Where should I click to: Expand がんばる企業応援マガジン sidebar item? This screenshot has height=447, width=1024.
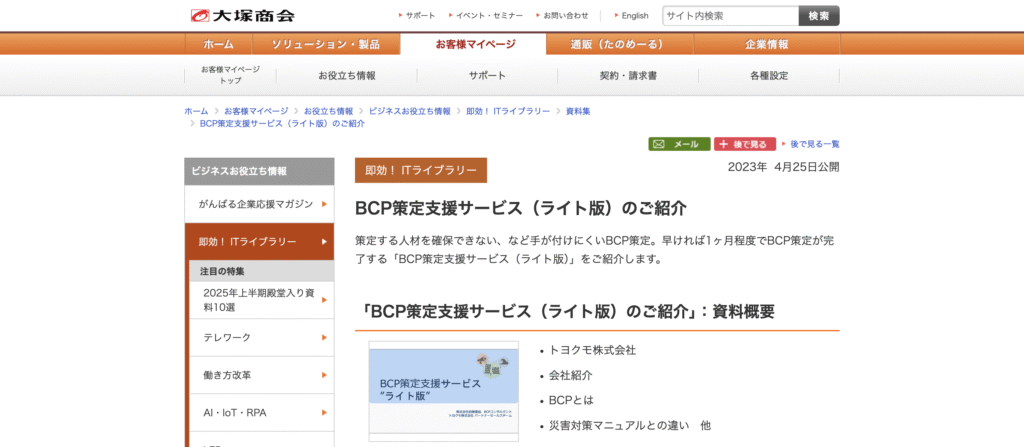260,203
